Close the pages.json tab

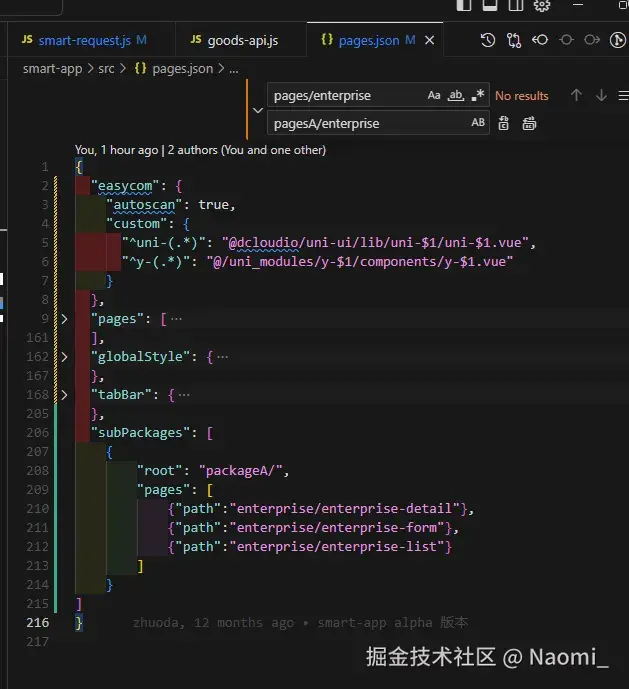pyautogui.click(x=429, y=40)
